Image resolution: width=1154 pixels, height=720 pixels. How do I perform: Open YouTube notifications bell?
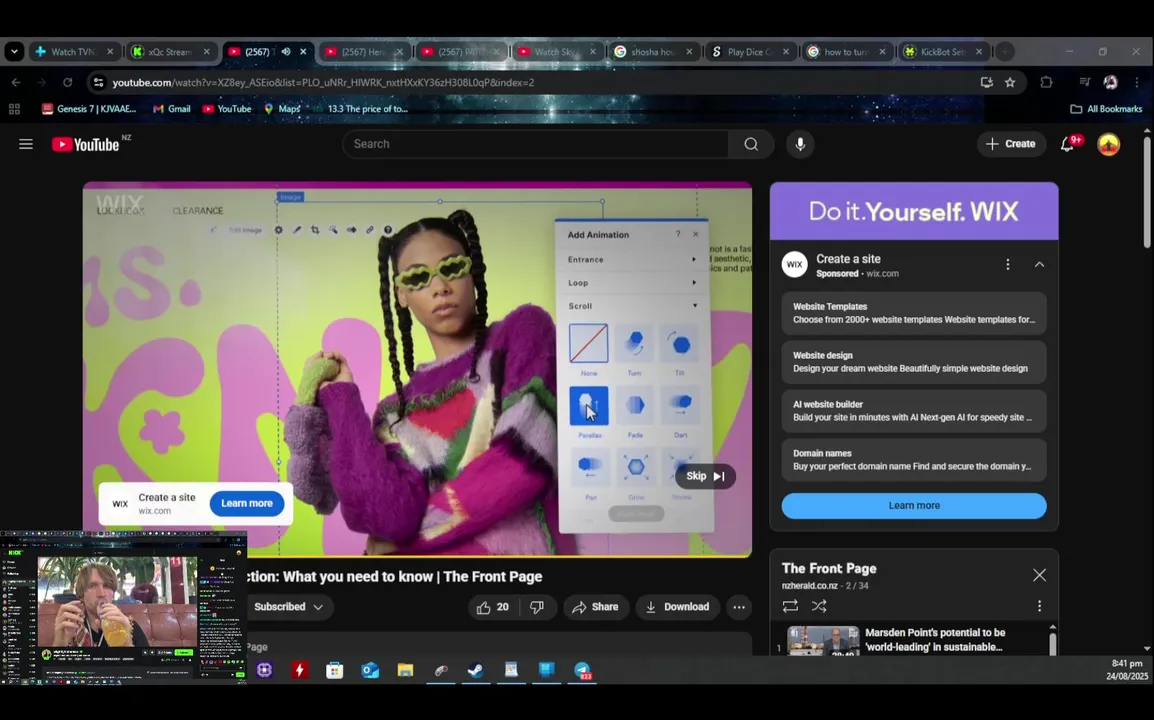tap(1067, 144)
